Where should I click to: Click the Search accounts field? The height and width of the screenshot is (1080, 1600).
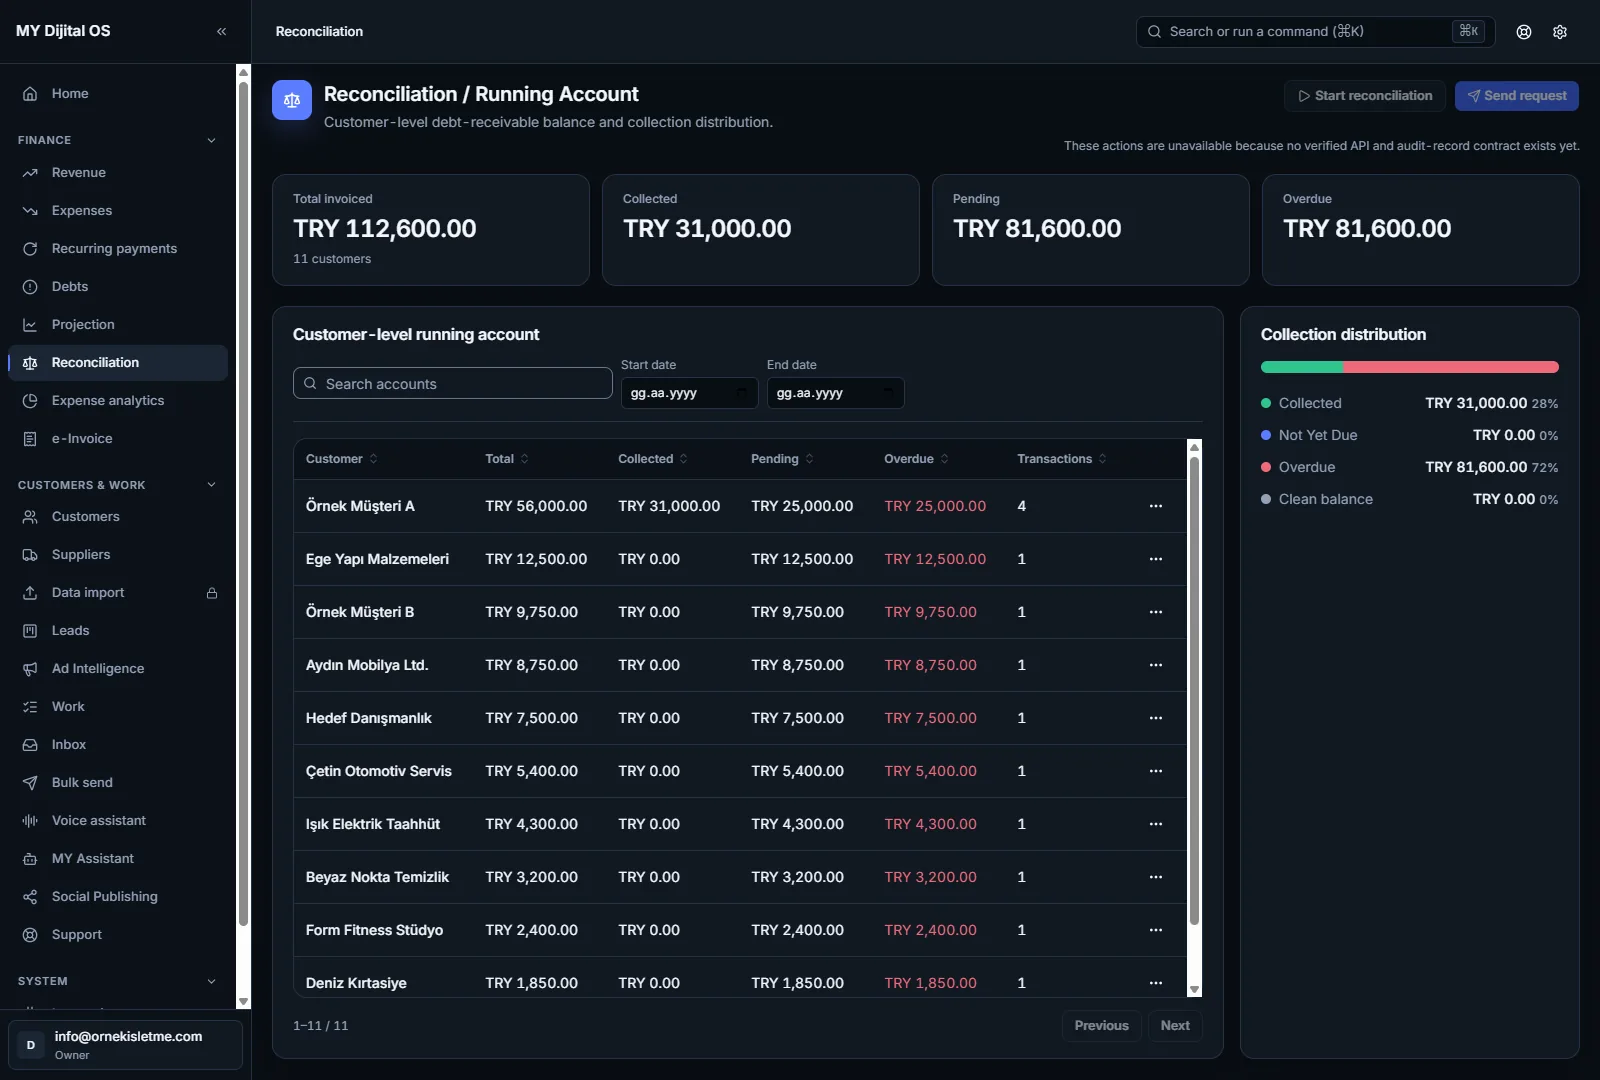tap(453, 383)
